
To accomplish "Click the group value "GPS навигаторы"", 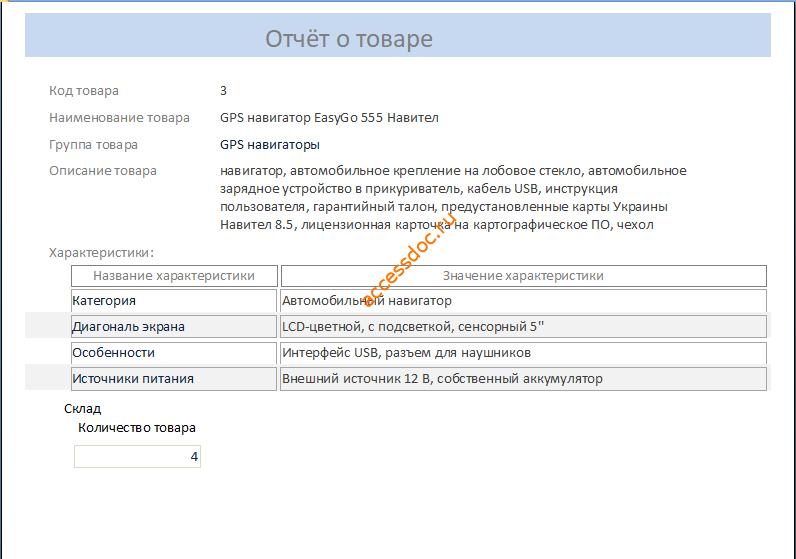I will coord(270,144).
